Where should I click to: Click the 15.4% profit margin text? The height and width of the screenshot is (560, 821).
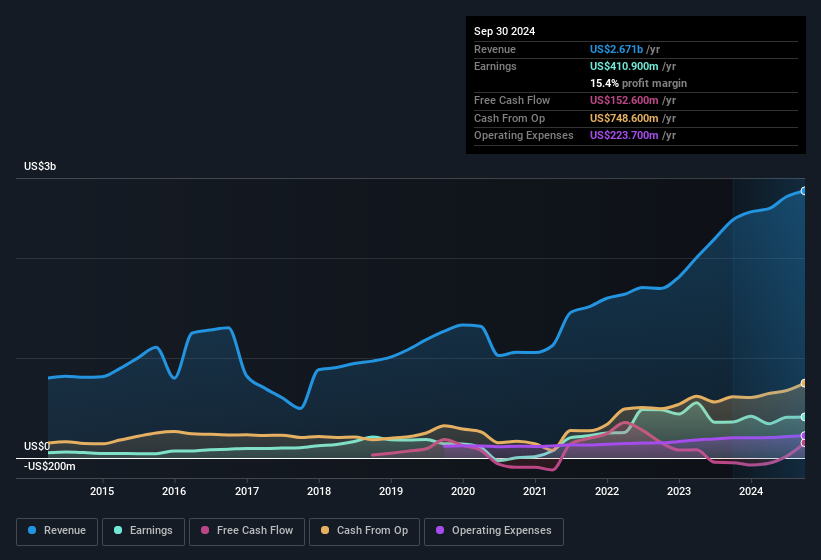pos(638,83)
